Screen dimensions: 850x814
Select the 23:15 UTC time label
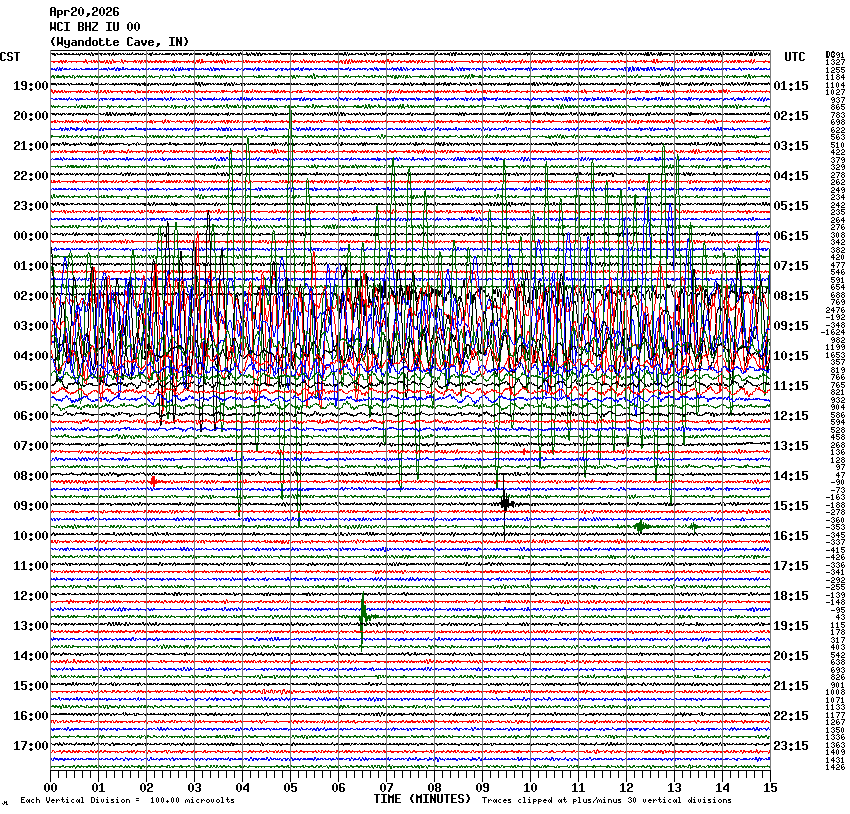pyautogui.click(x=791, y=746)
